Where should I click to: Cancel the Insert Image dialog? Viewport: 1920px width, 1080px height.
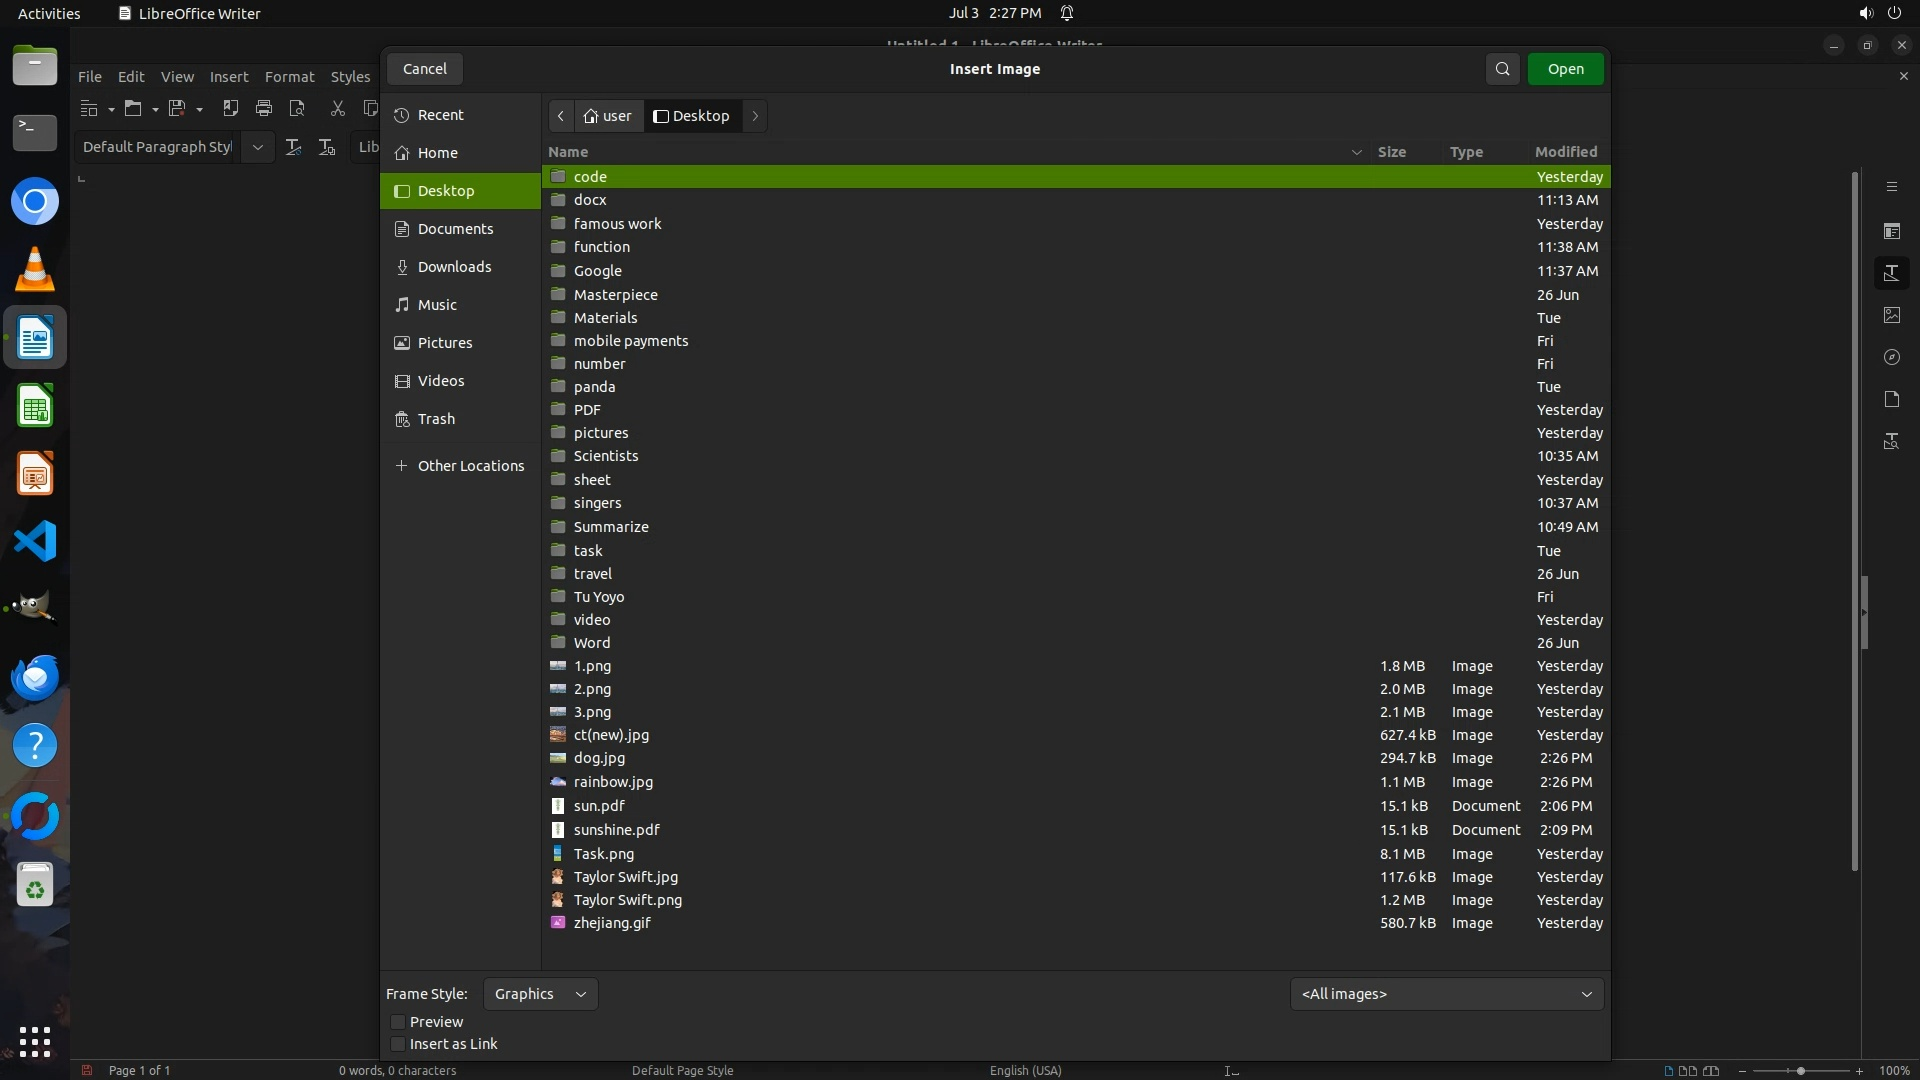[425, 69]
